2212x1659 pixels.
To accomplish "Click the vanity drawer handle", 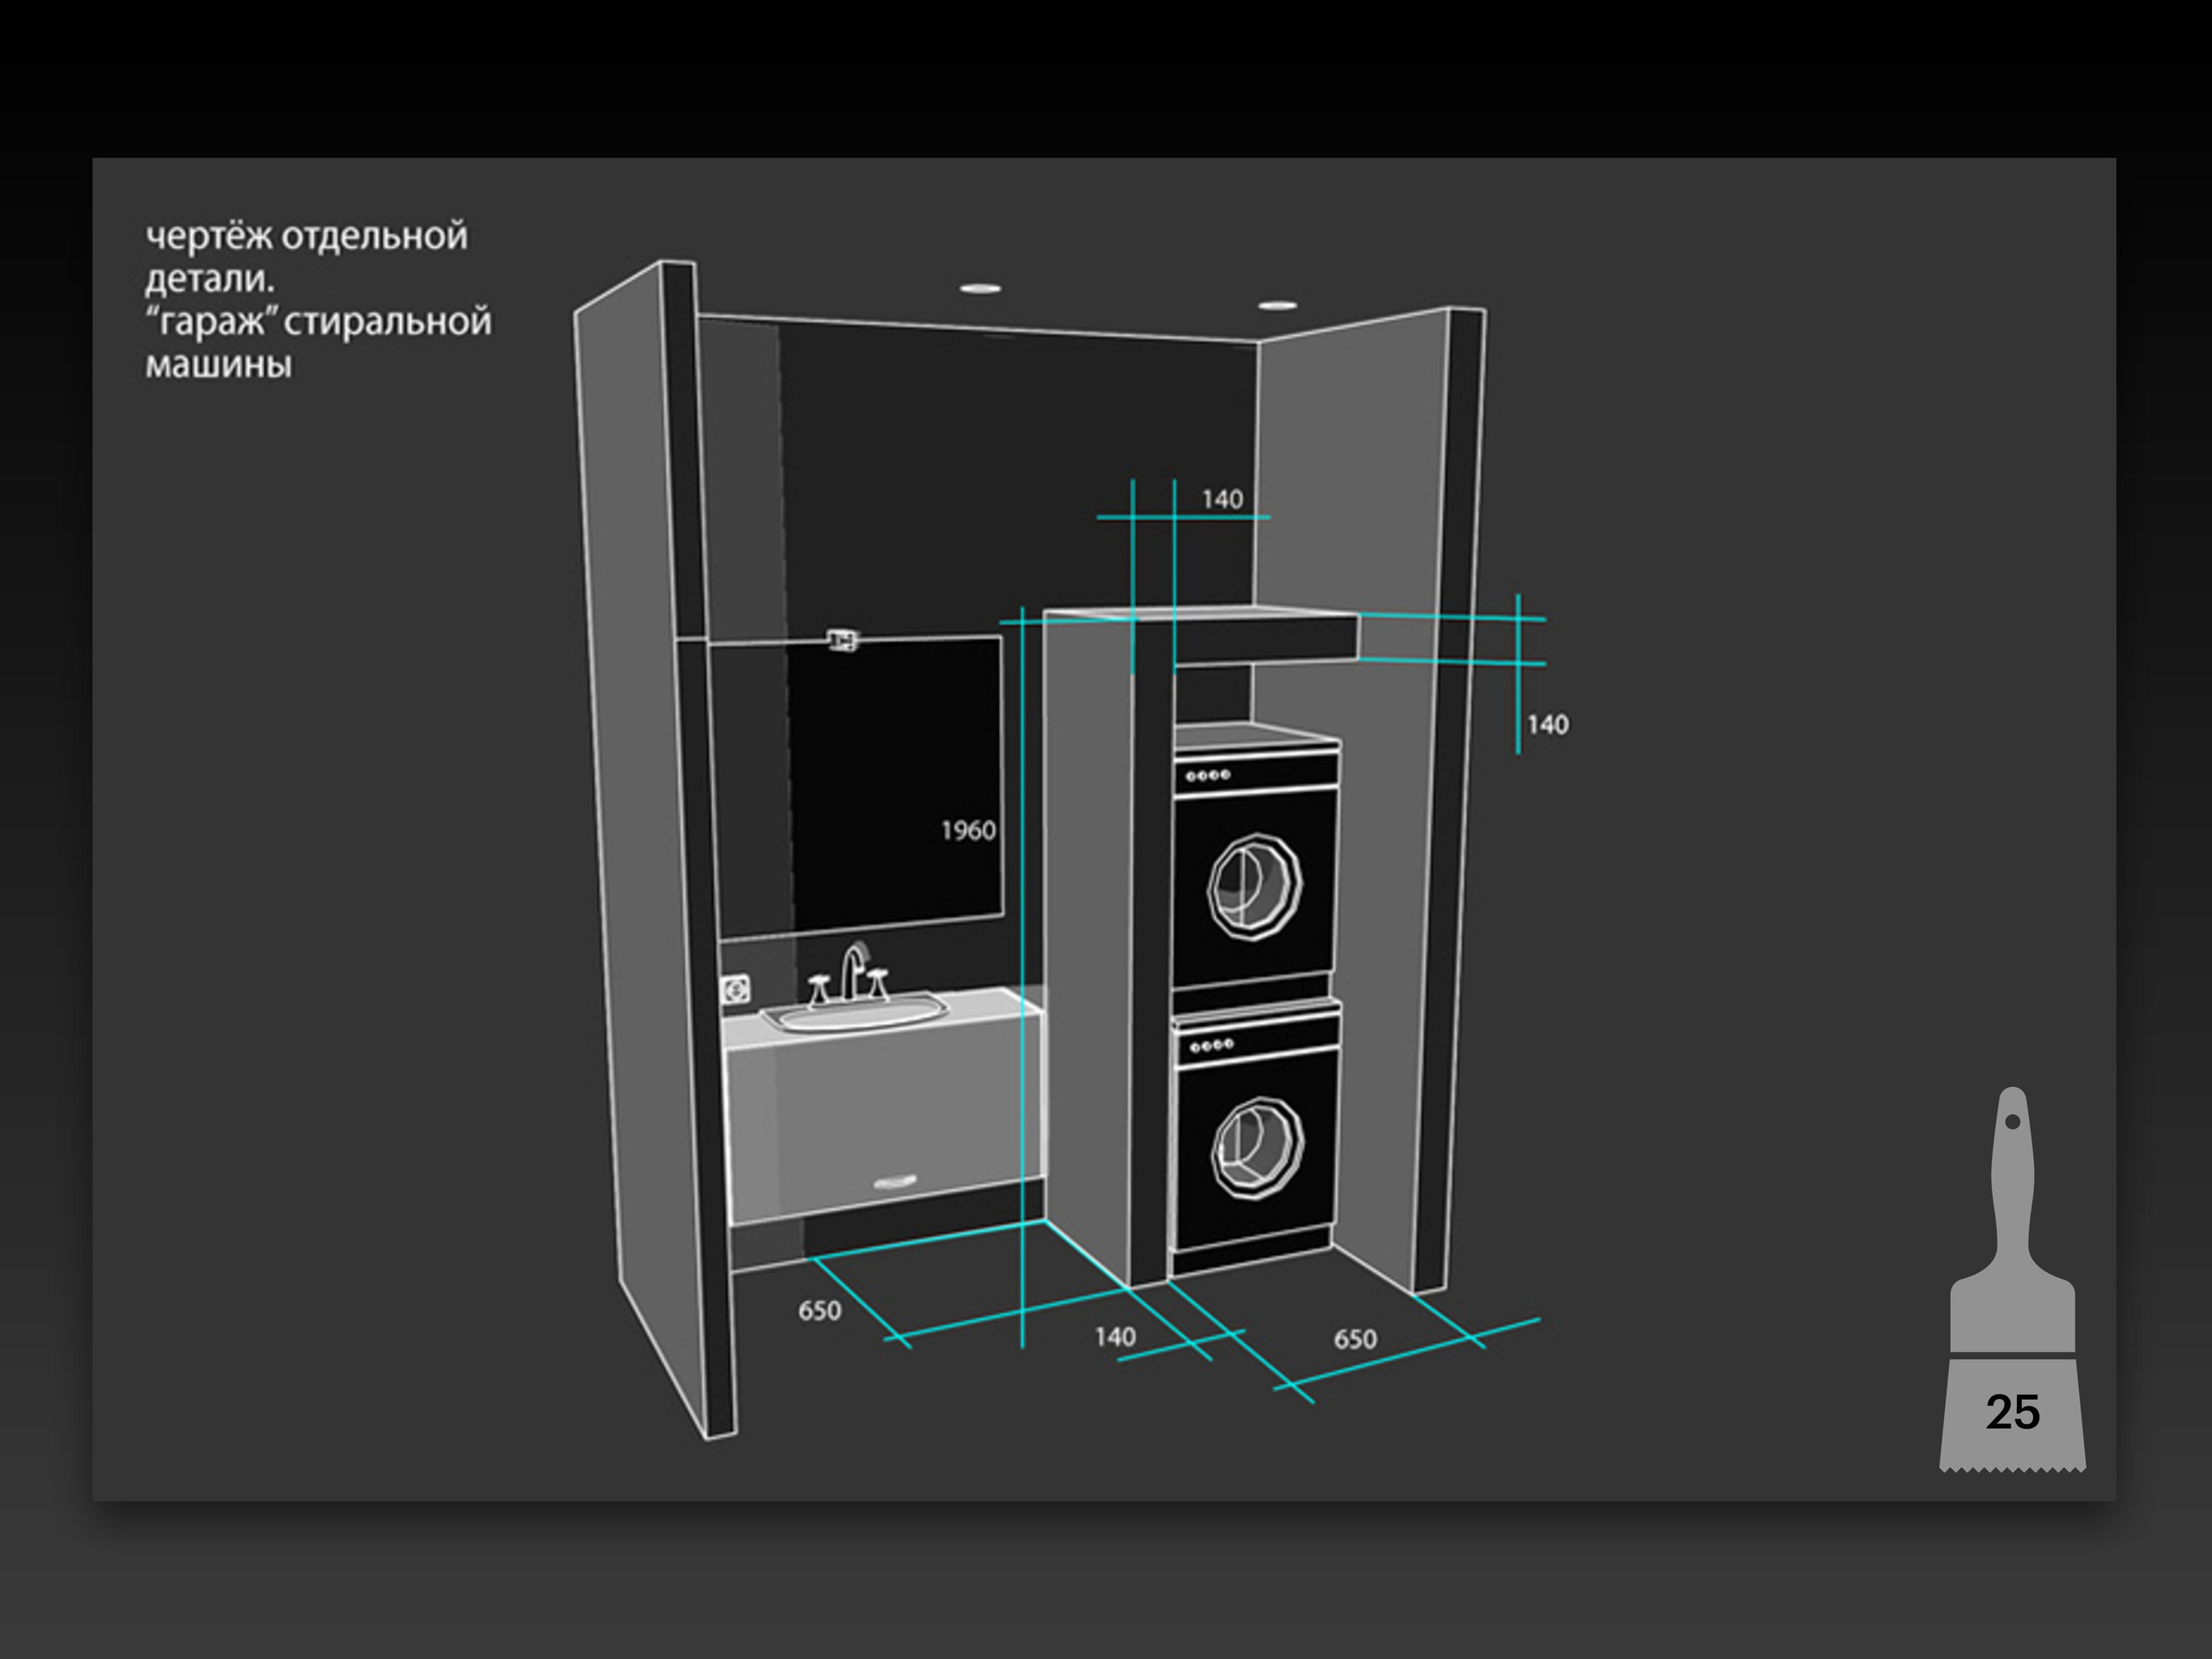I will pos(895,1181).
